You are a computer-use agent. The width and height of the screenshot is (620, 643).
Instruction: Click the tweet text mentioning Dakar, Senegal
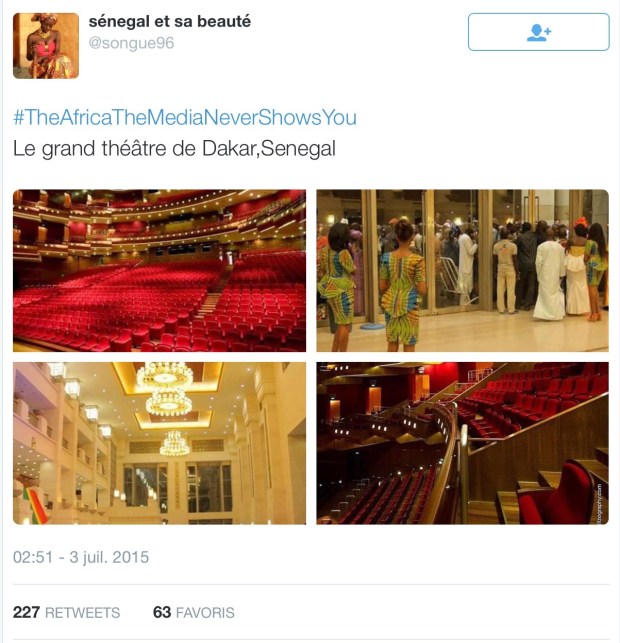pos(174,148)
